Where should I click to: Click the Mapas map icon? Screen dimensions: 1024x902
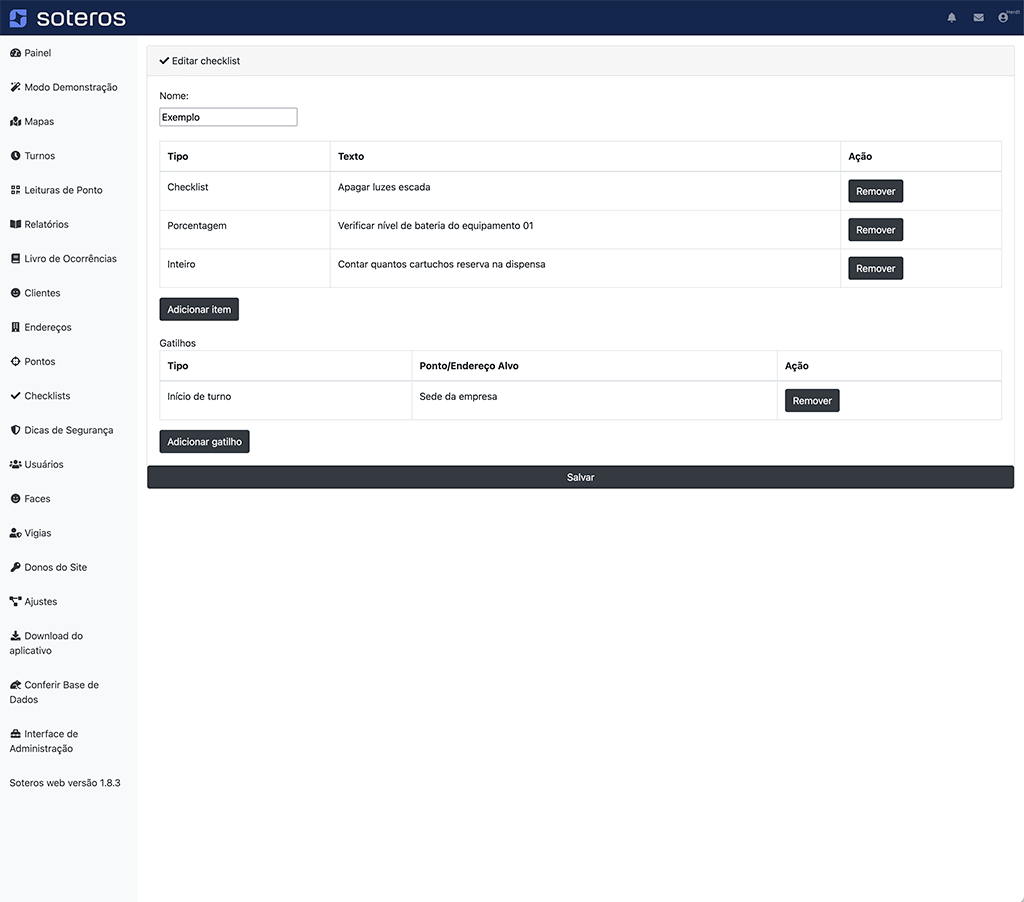tap(15, 122)
